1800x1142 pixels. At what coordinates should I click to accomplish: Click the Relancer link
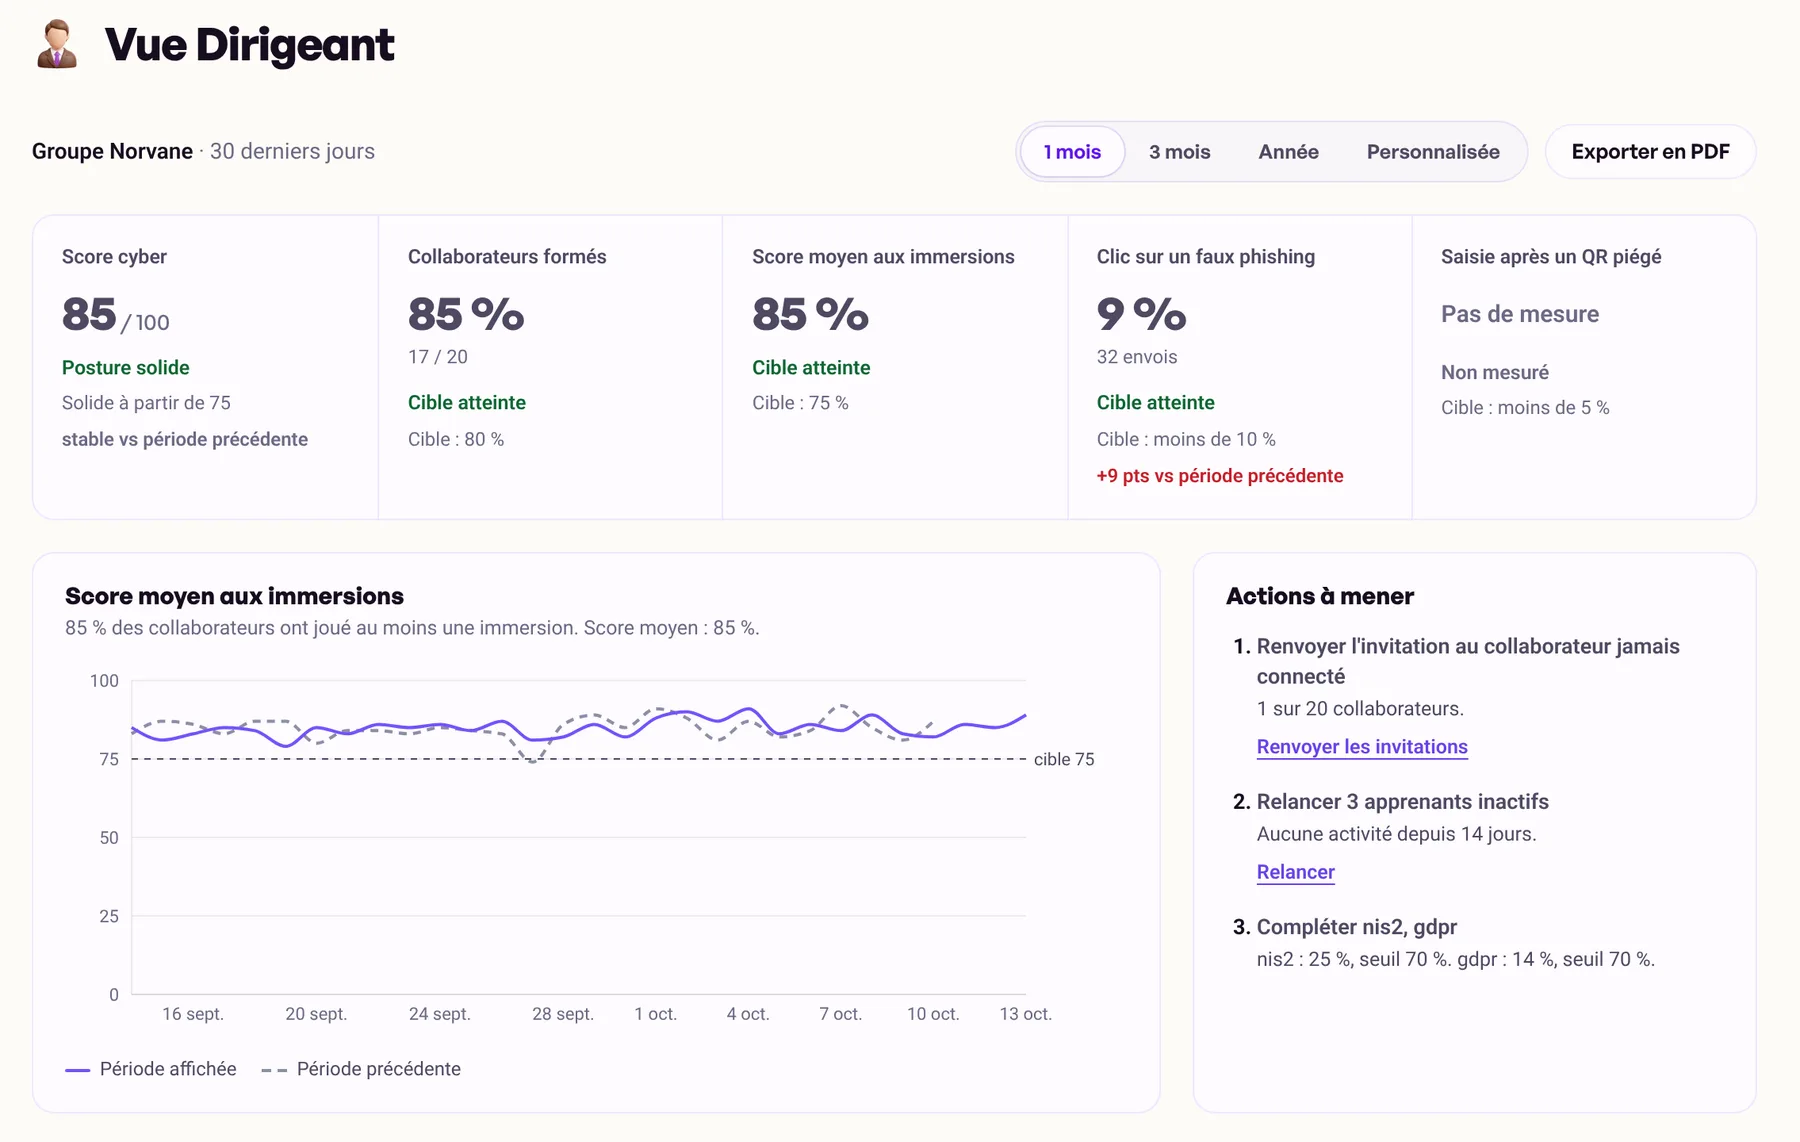pyautogui.click(x=1295, y=872)
